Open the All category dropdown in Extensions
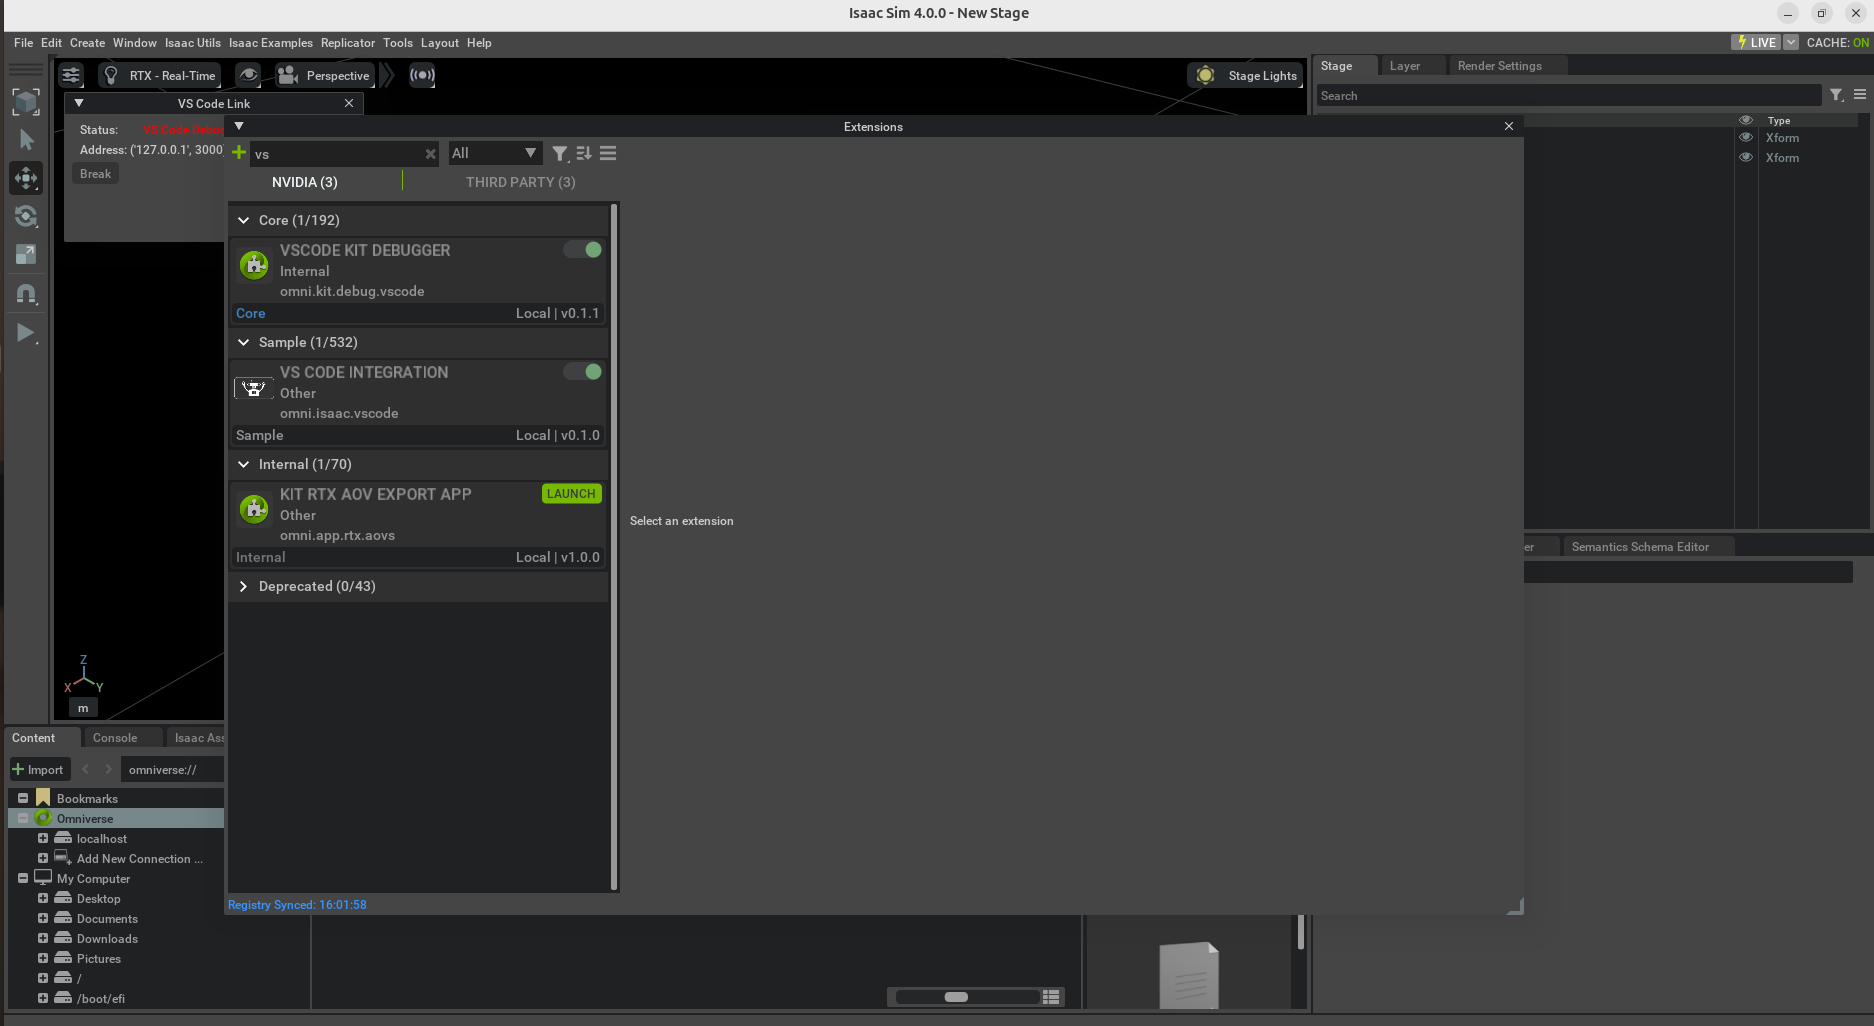Screen dimensions: 1874x1026 (x=494, y=152)
